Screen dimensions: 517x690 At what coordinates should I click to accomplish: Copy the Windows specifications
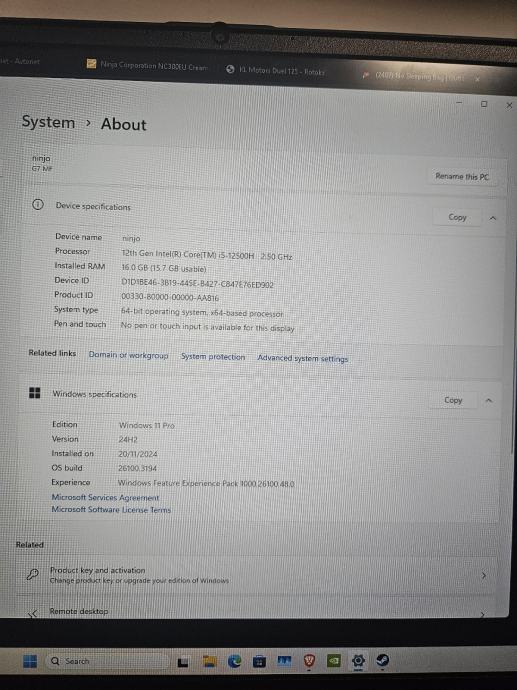[x=453, y=400]
